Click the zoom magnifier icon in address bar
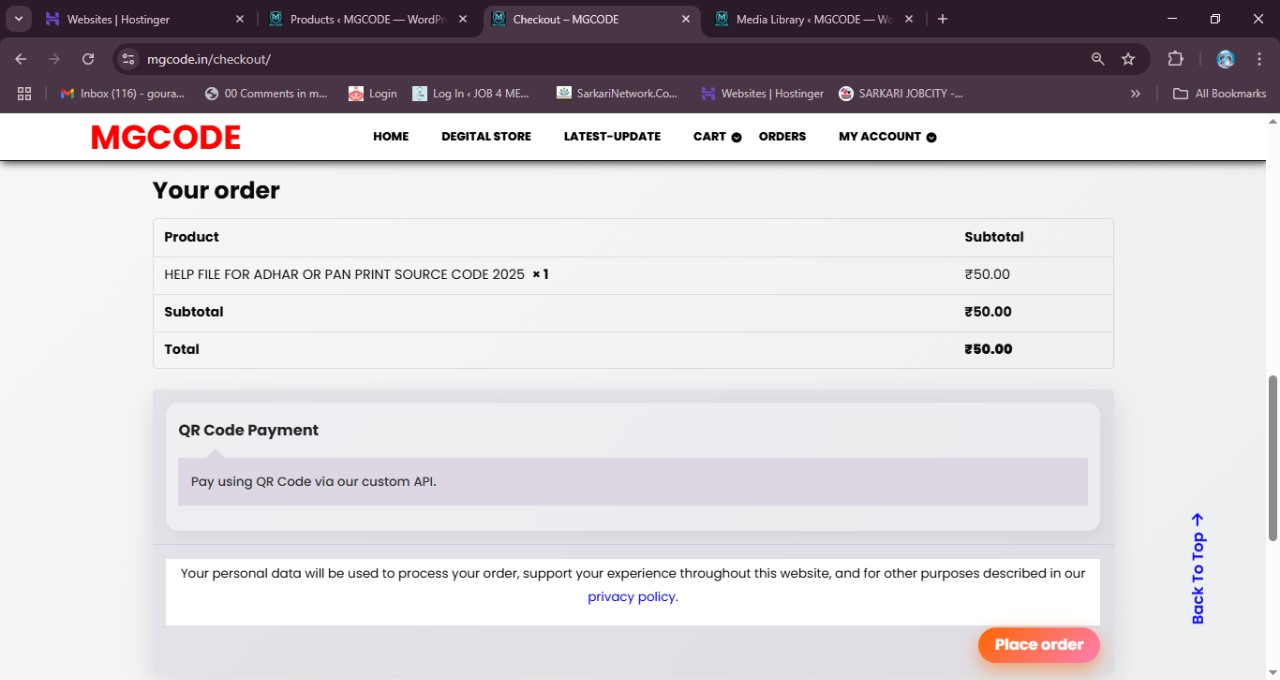The image size is (1280, 680). click(x=1098, y=59)
